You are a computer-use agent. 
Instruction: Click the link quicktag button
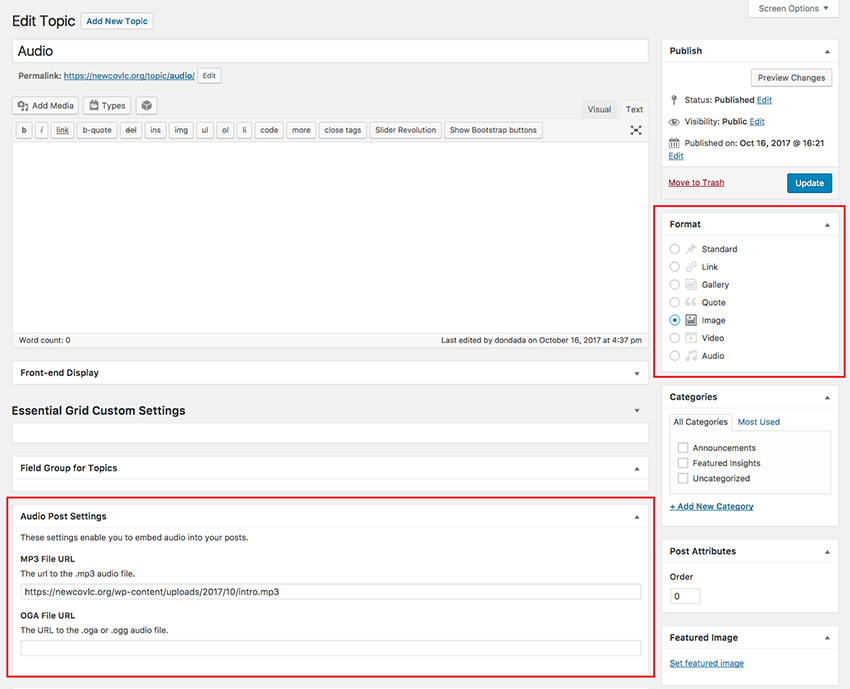(62, 130)
